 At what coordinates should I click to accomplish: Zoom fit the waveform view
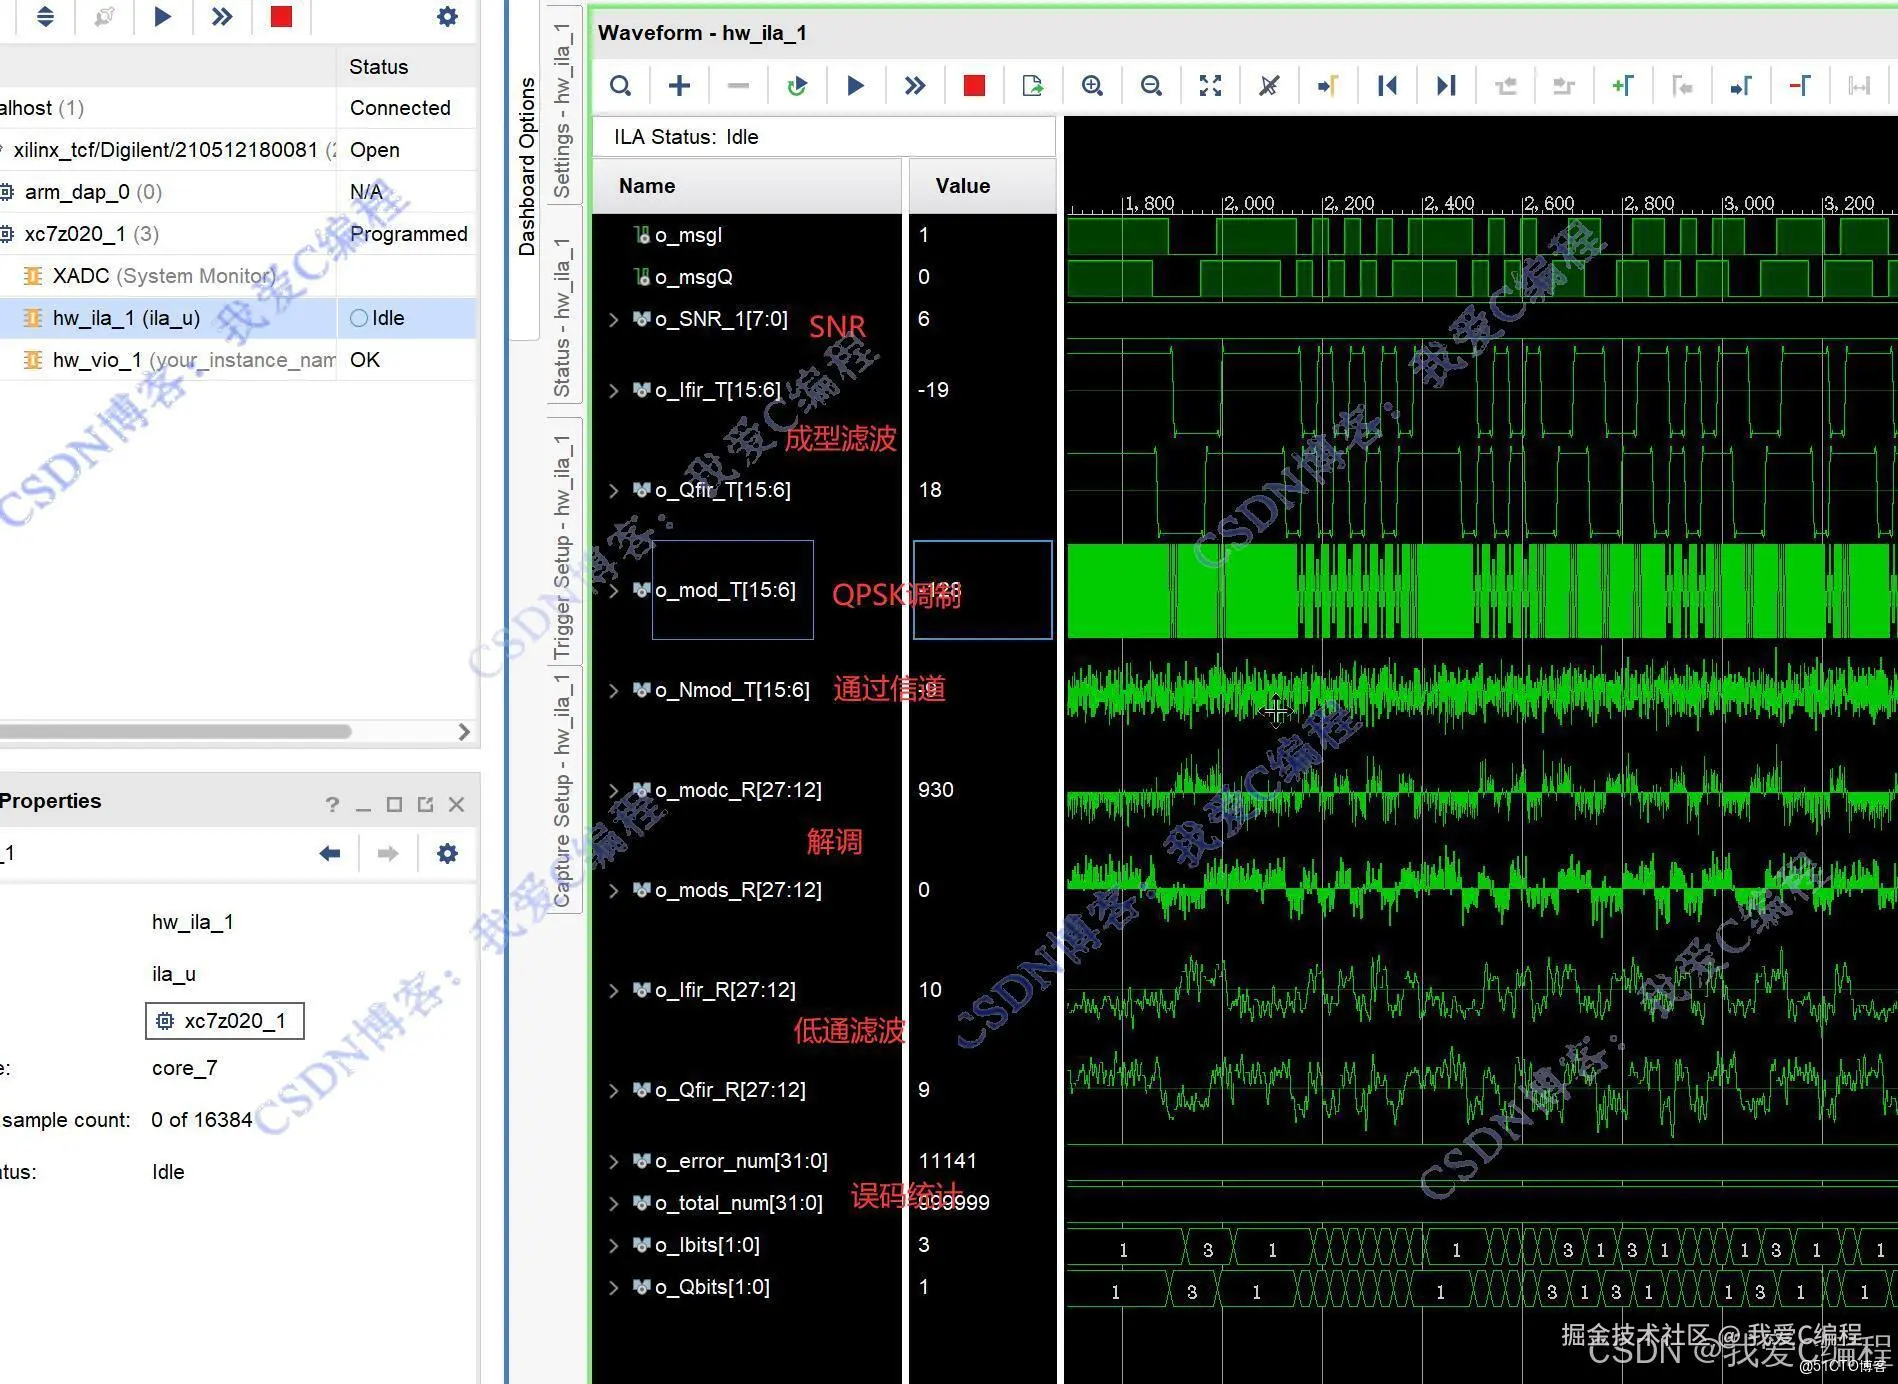pyautogui.click(x=1210, y=86)
